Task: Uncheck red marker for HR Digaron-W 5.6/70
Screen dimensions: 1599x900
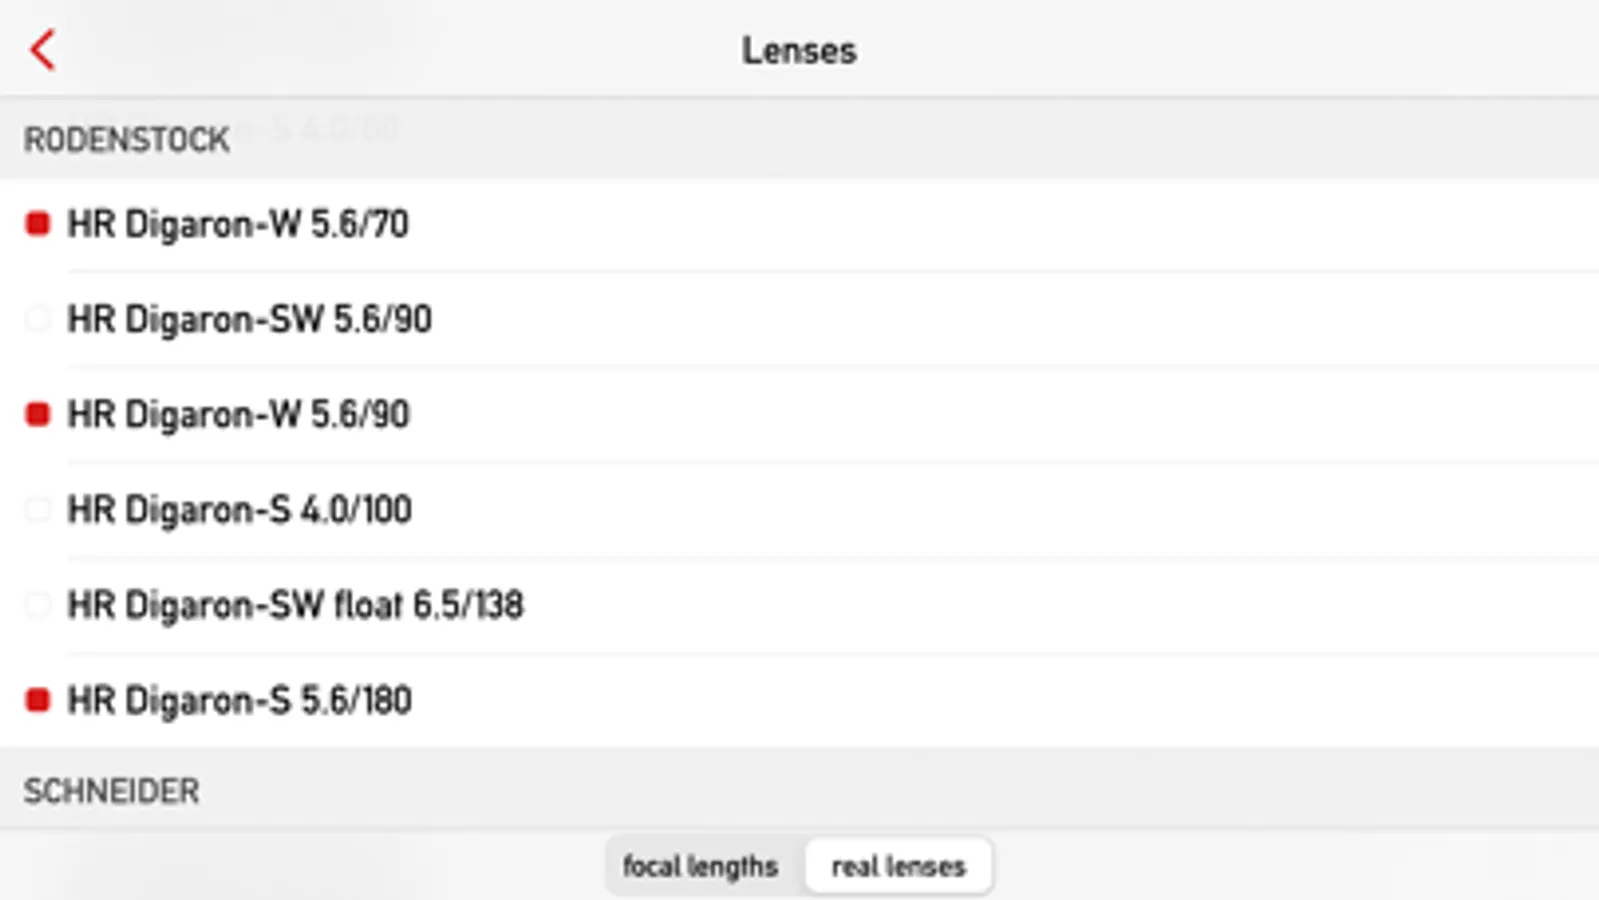Action: pos(38,224)
